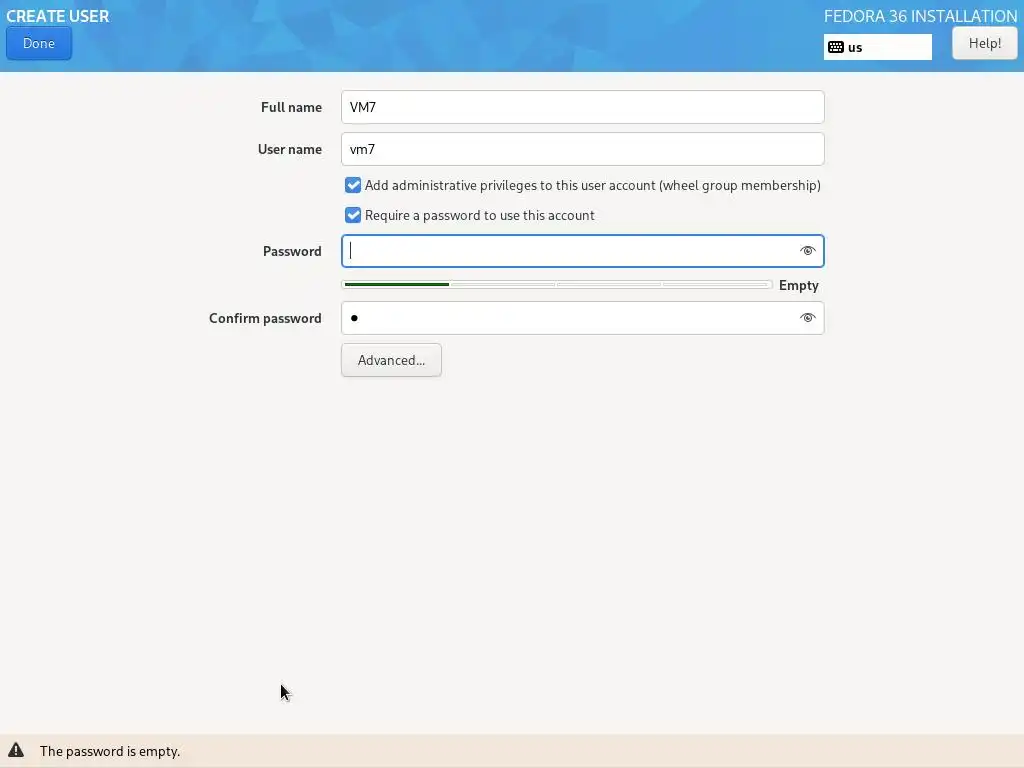This screenshot has width=1024, height=768.
Task: Click the password strength bar
Action: [x=556, y=285]
